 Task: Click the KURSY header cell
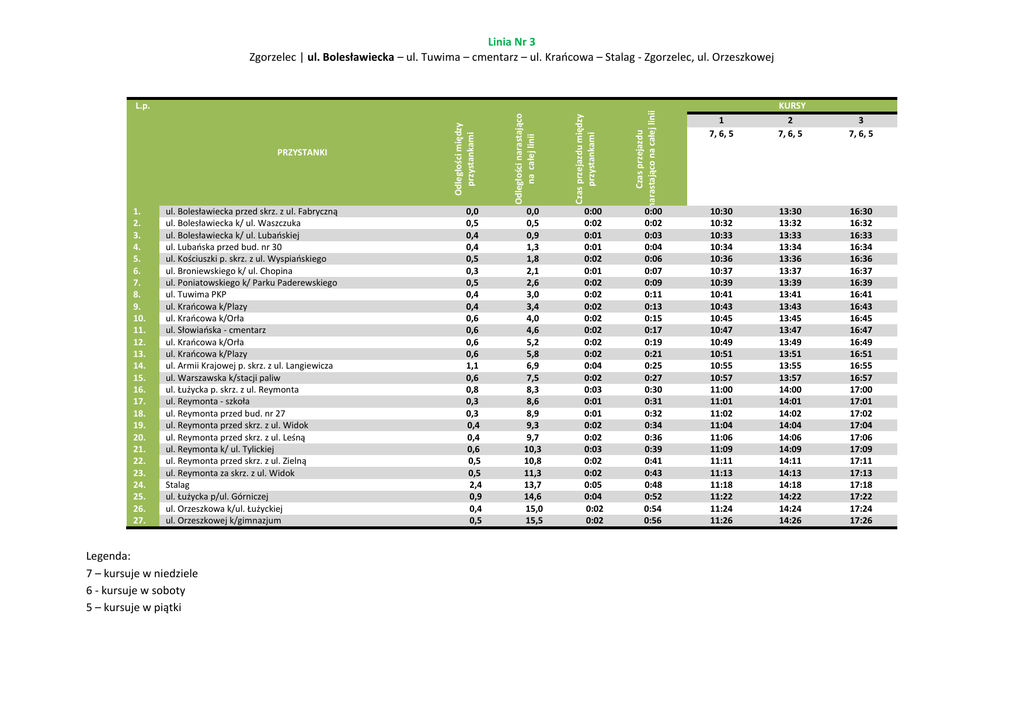[791, 105]
